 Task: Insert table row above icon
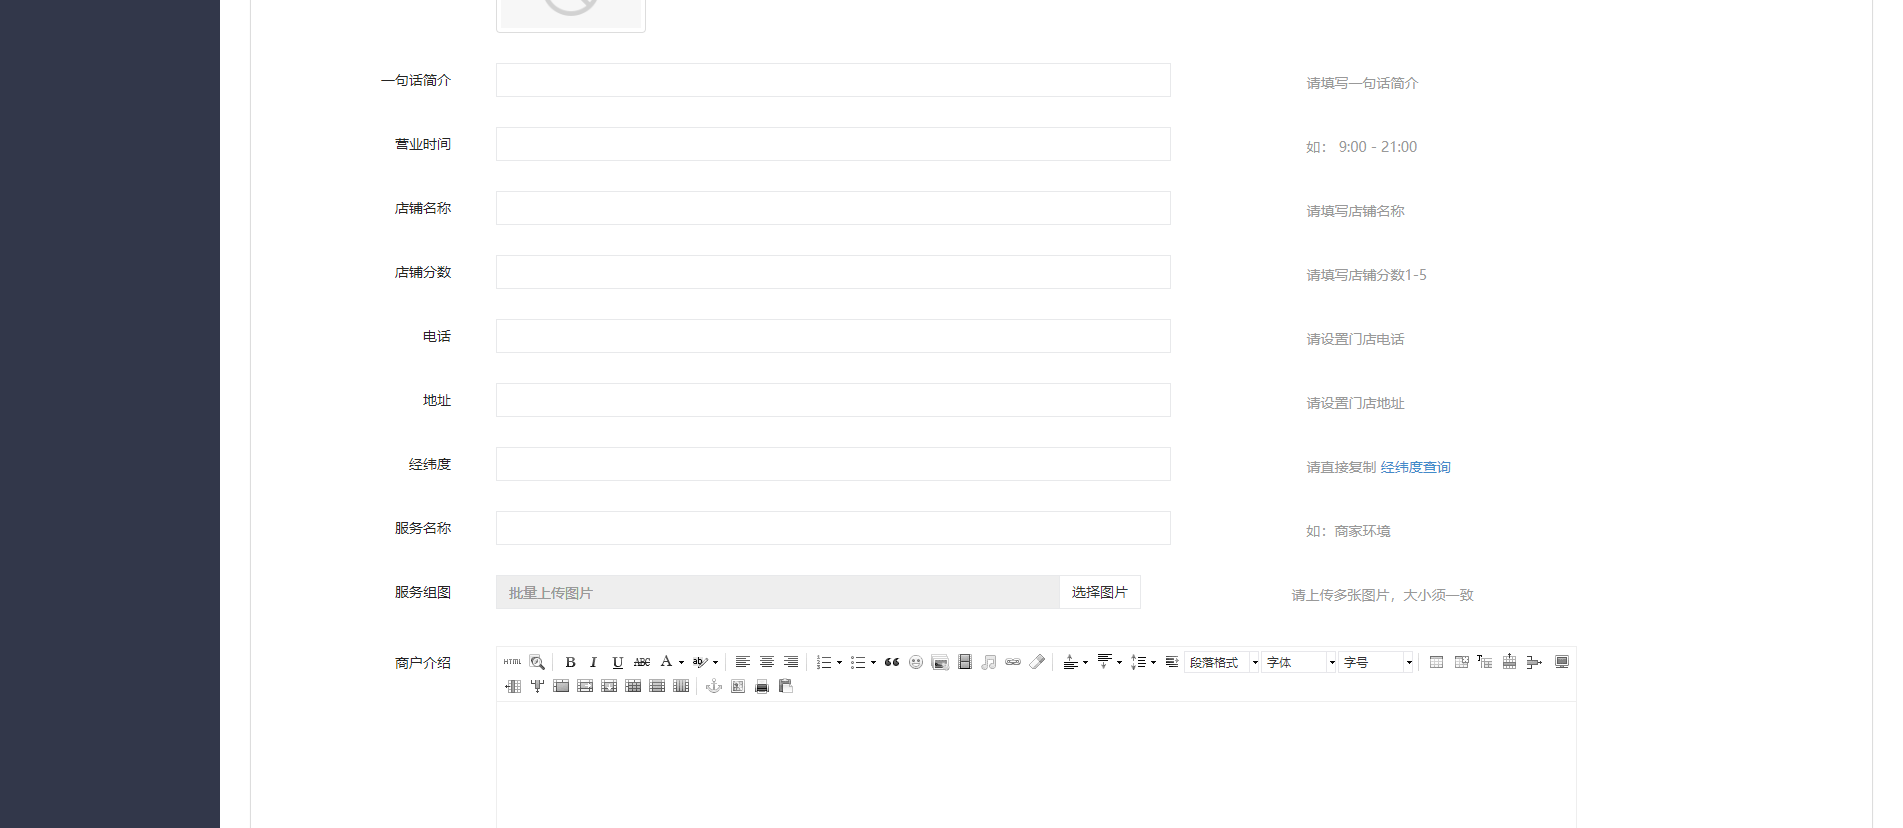(x=1509, y=662)
